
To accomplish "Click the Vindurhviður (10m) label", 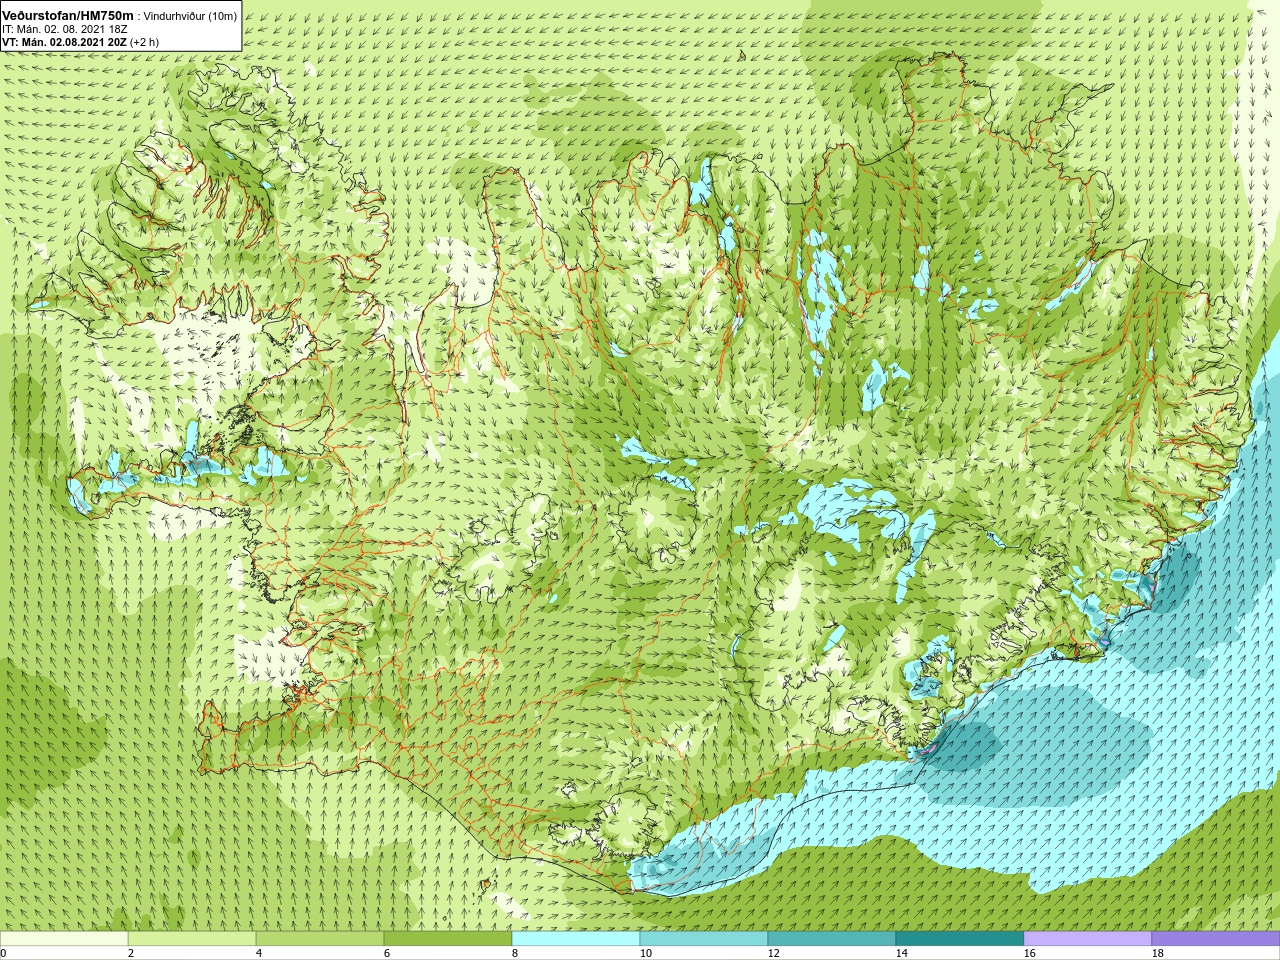I will click(x=190, y=16).
